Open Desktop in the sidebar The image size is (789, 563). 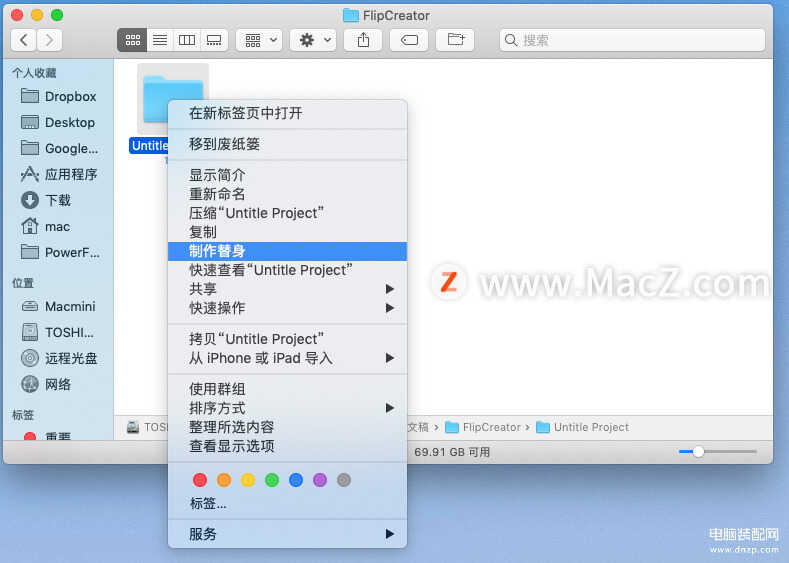58,122
